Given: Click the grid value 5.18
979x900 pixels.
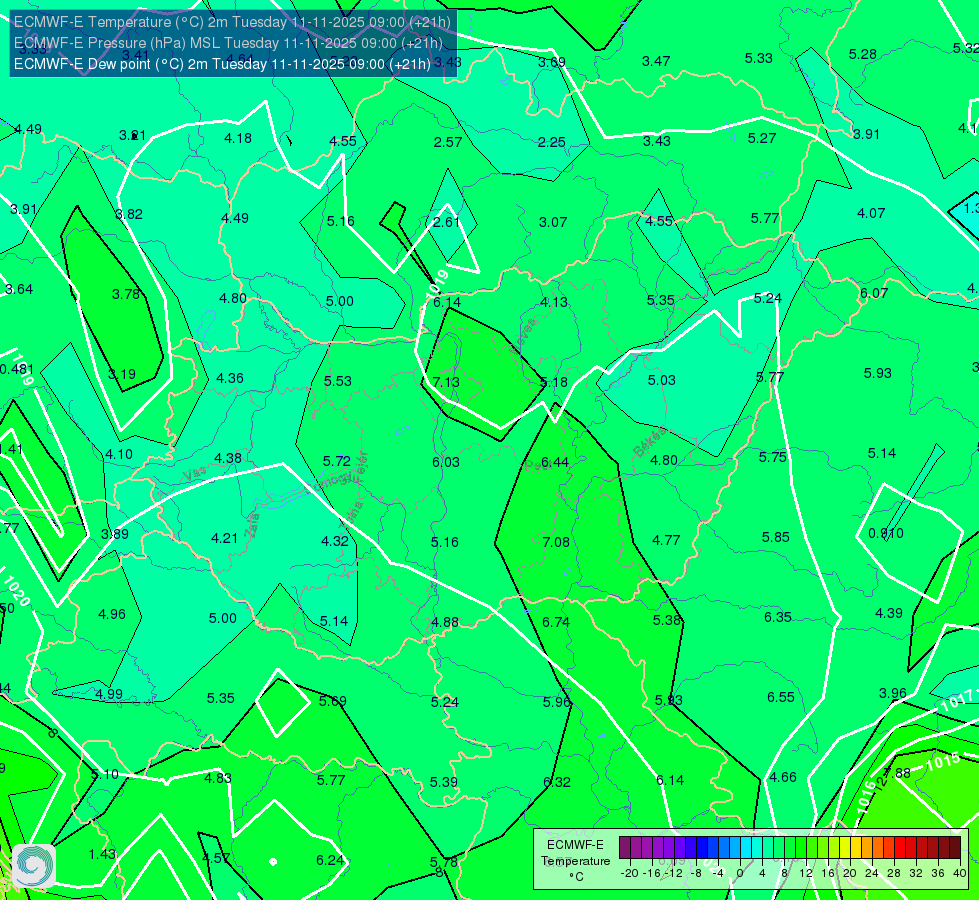Looking at the screenshot, I should (554, 382).
